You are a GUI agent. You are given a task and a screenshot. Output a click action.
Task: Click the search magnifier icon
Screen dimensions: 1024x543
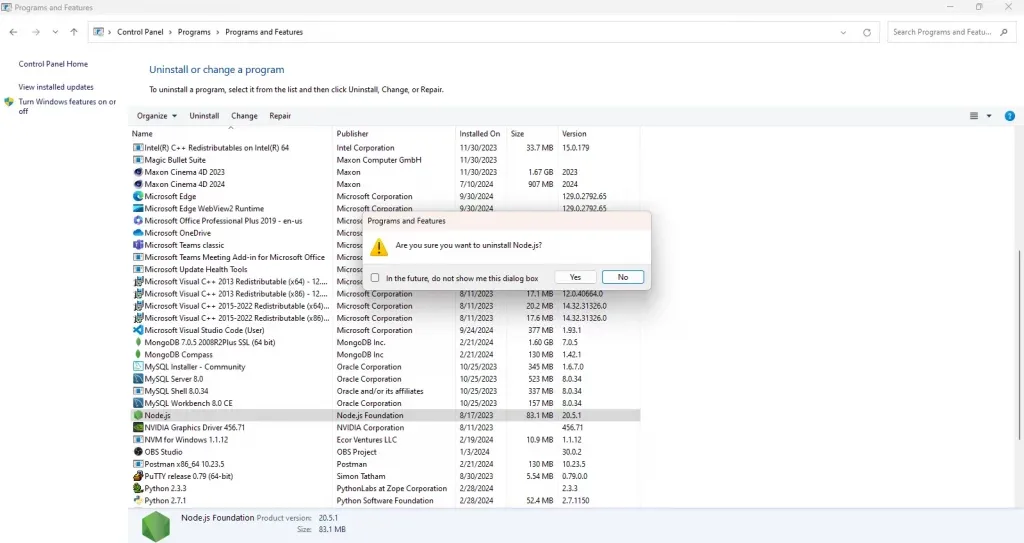pyautogui.click(x=1004, y=32)
